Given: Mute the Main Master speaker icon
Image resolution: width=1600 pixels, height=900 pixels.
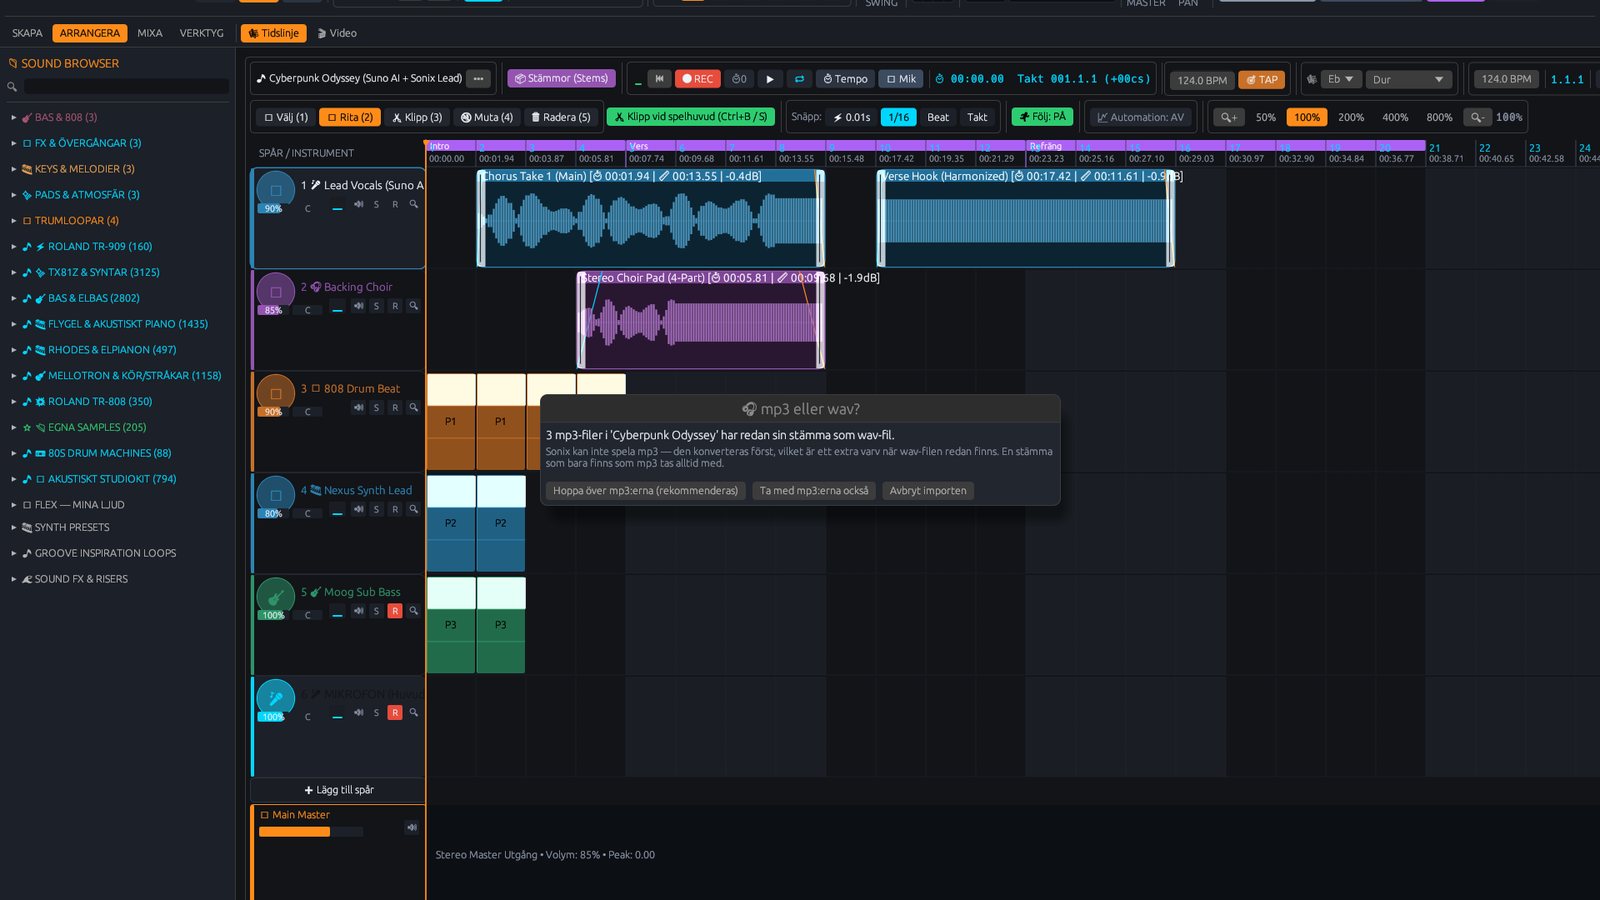Looking at the screenshot, I should (x=411, y=827).
